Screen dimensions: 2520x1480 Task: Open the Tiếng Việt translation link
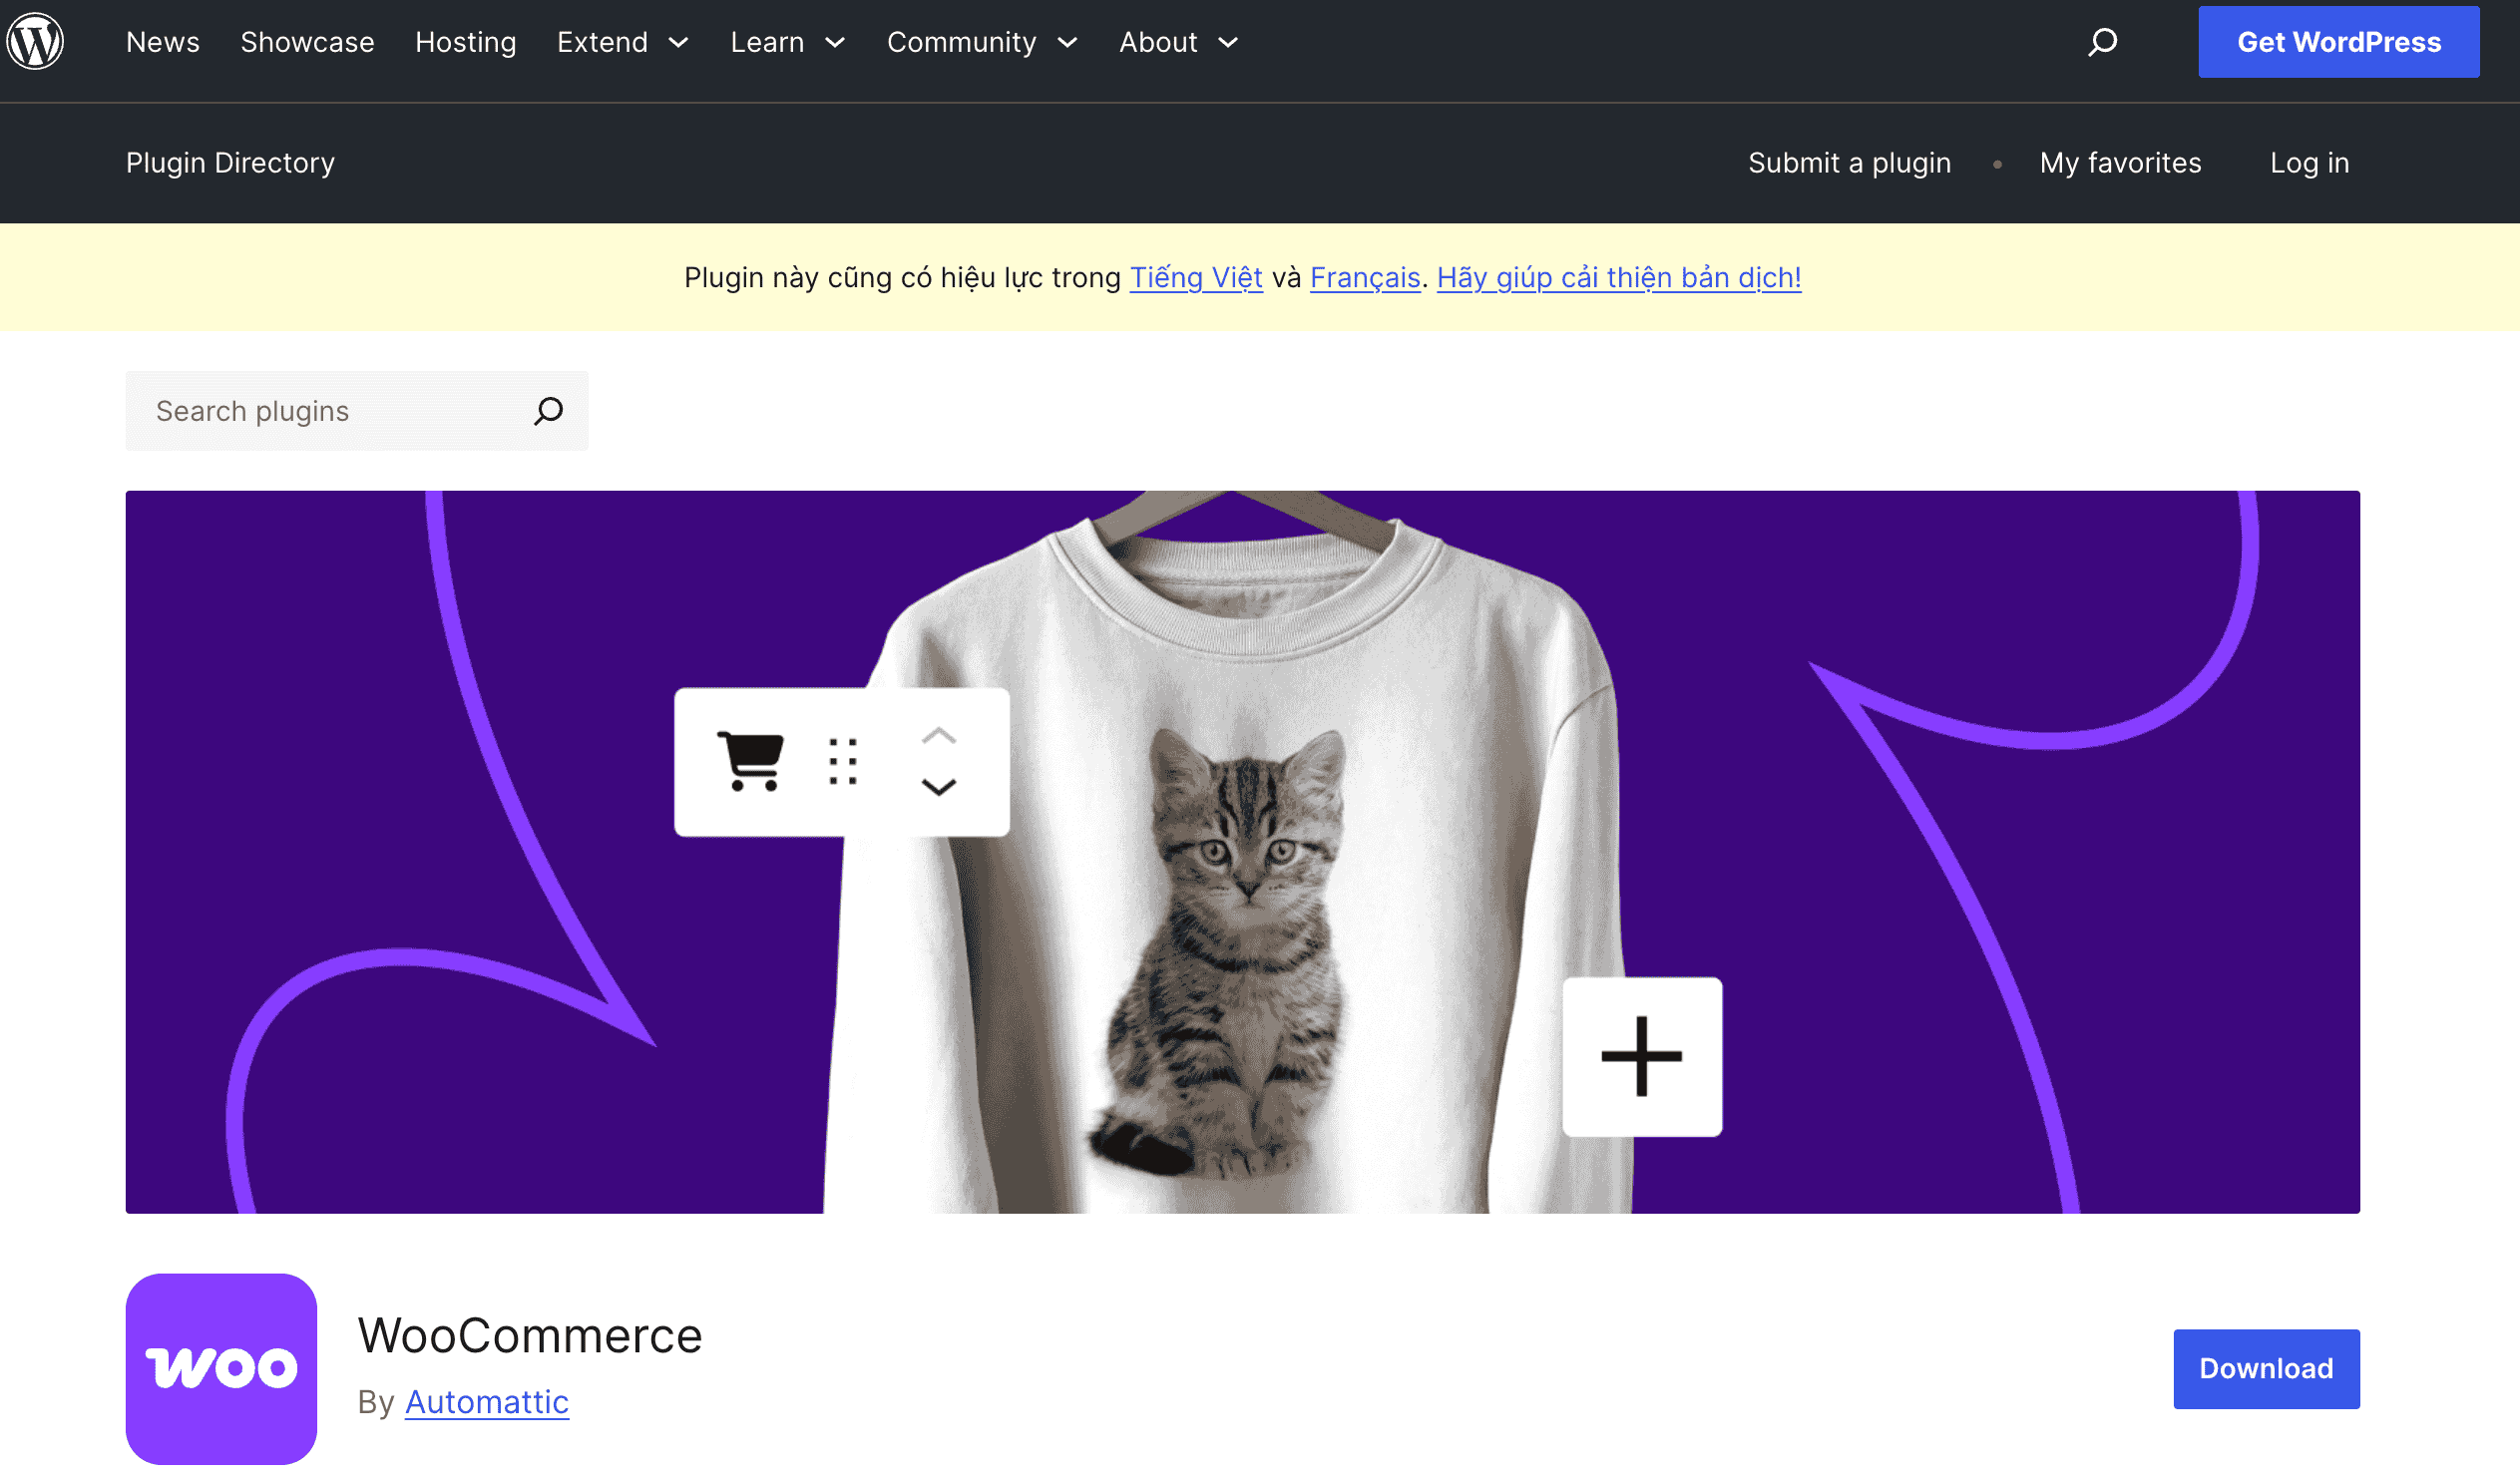click(x=1196, y=277)
